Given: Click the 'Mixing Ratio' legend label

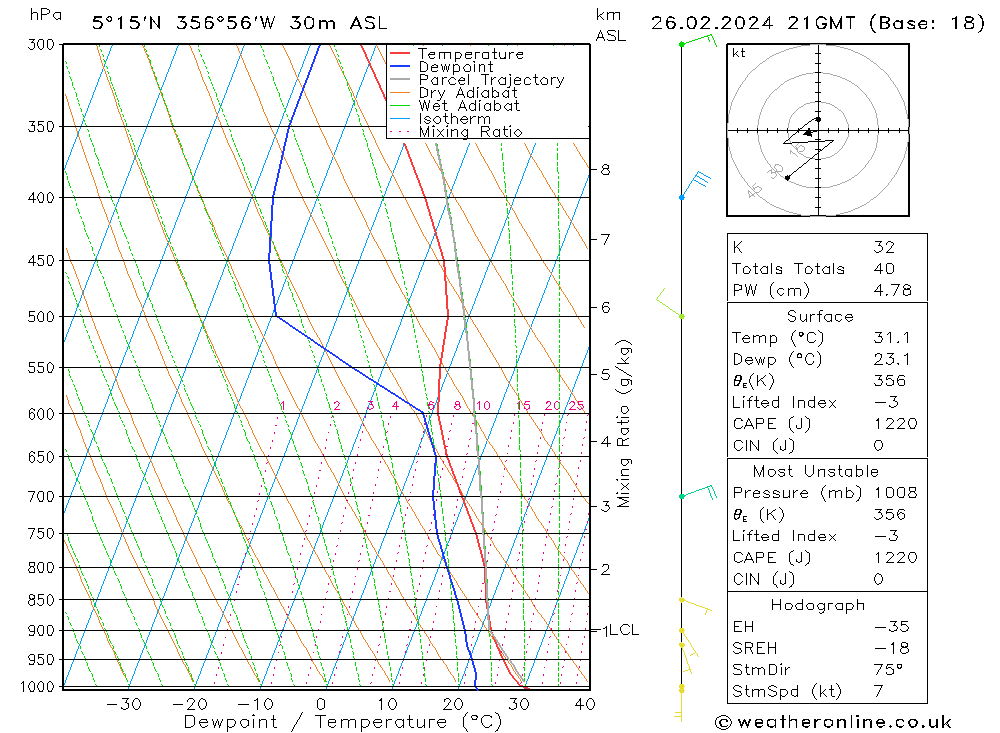Looking at the screenshot, I should [471, 132].
